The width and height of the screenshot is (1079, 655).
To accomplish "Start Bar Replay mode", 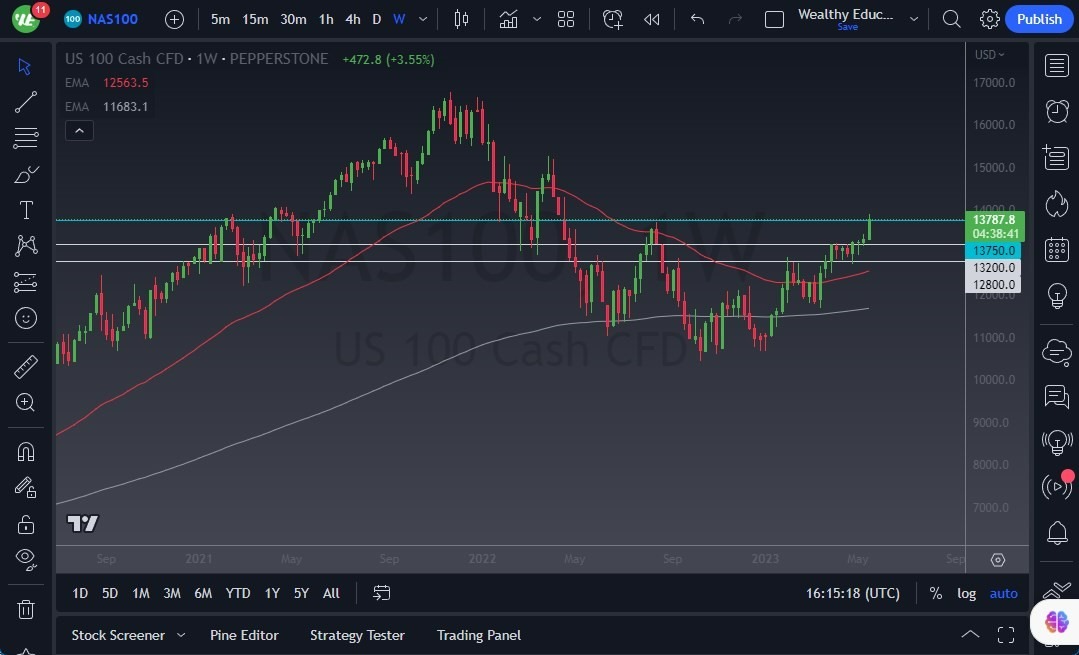I will (x=651, y=18).
